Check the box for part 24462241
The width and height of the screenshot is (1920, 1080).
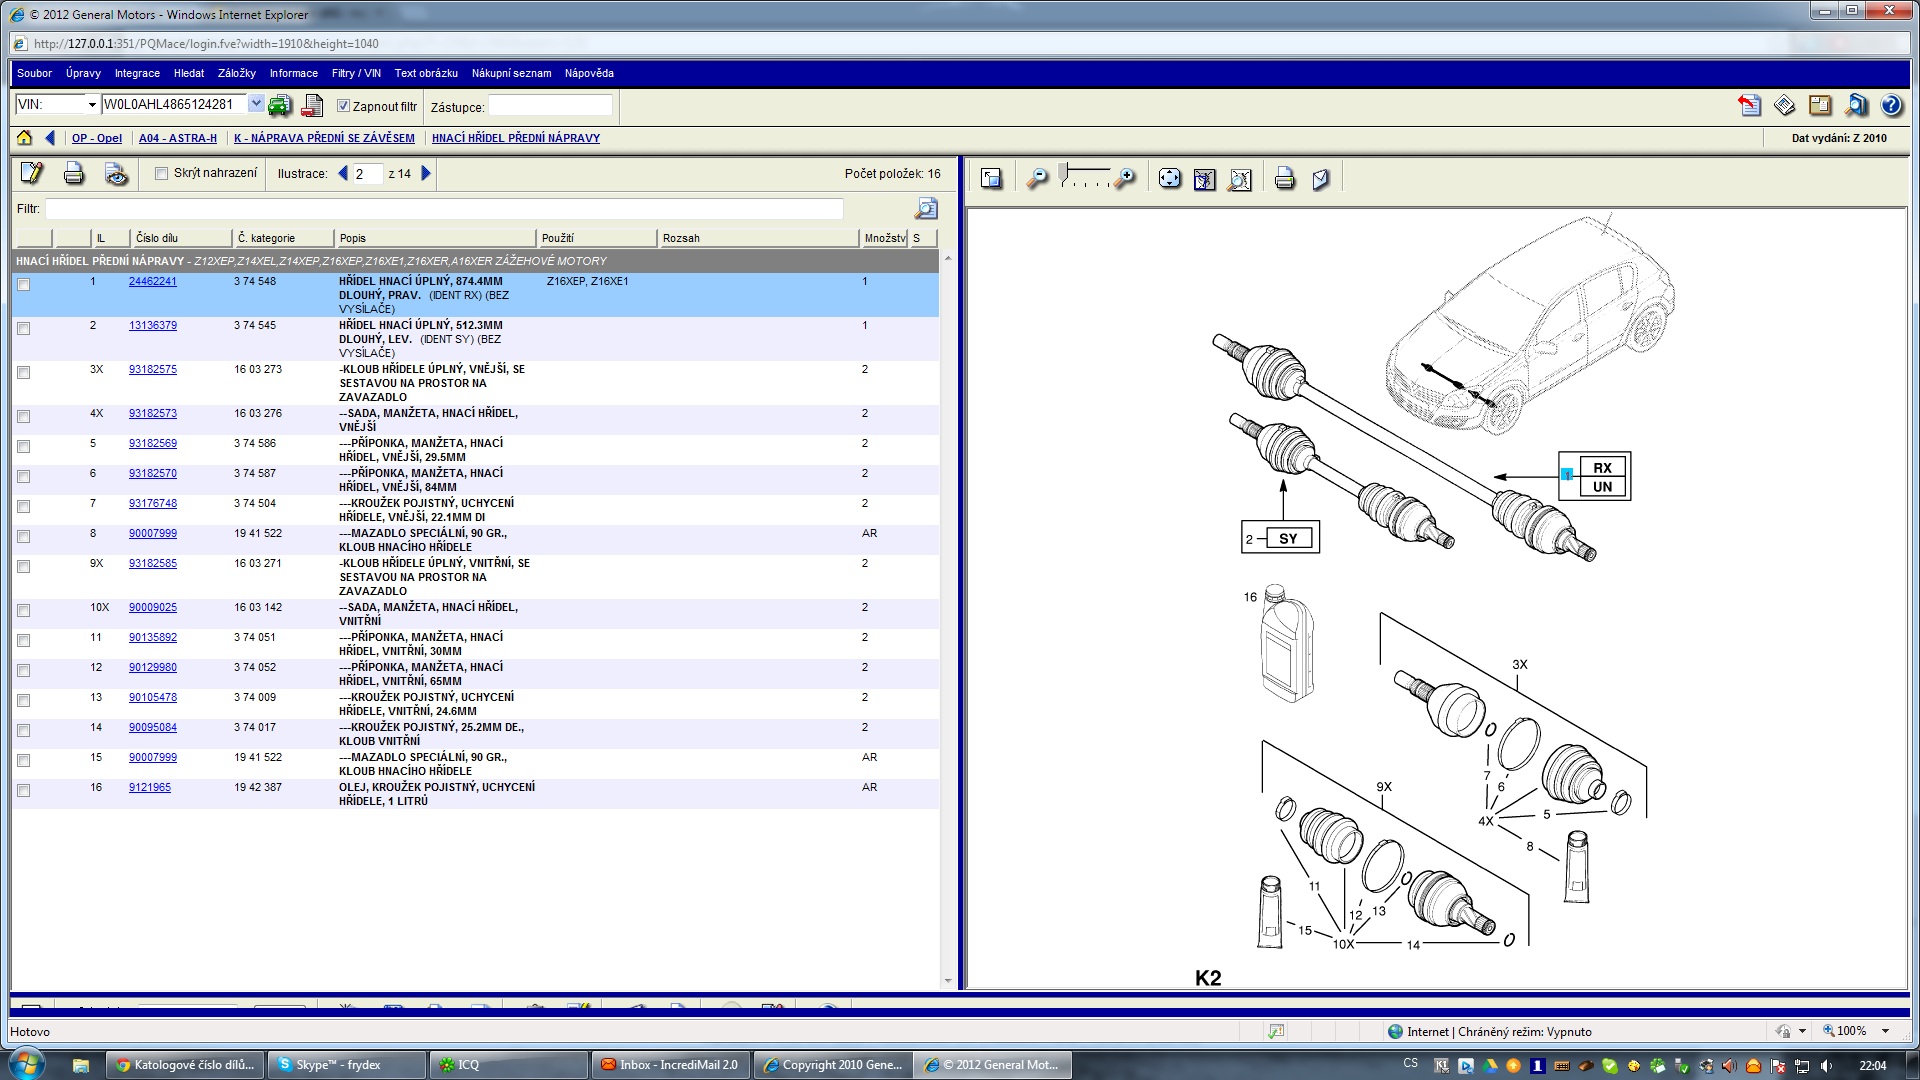click(24, 285)
